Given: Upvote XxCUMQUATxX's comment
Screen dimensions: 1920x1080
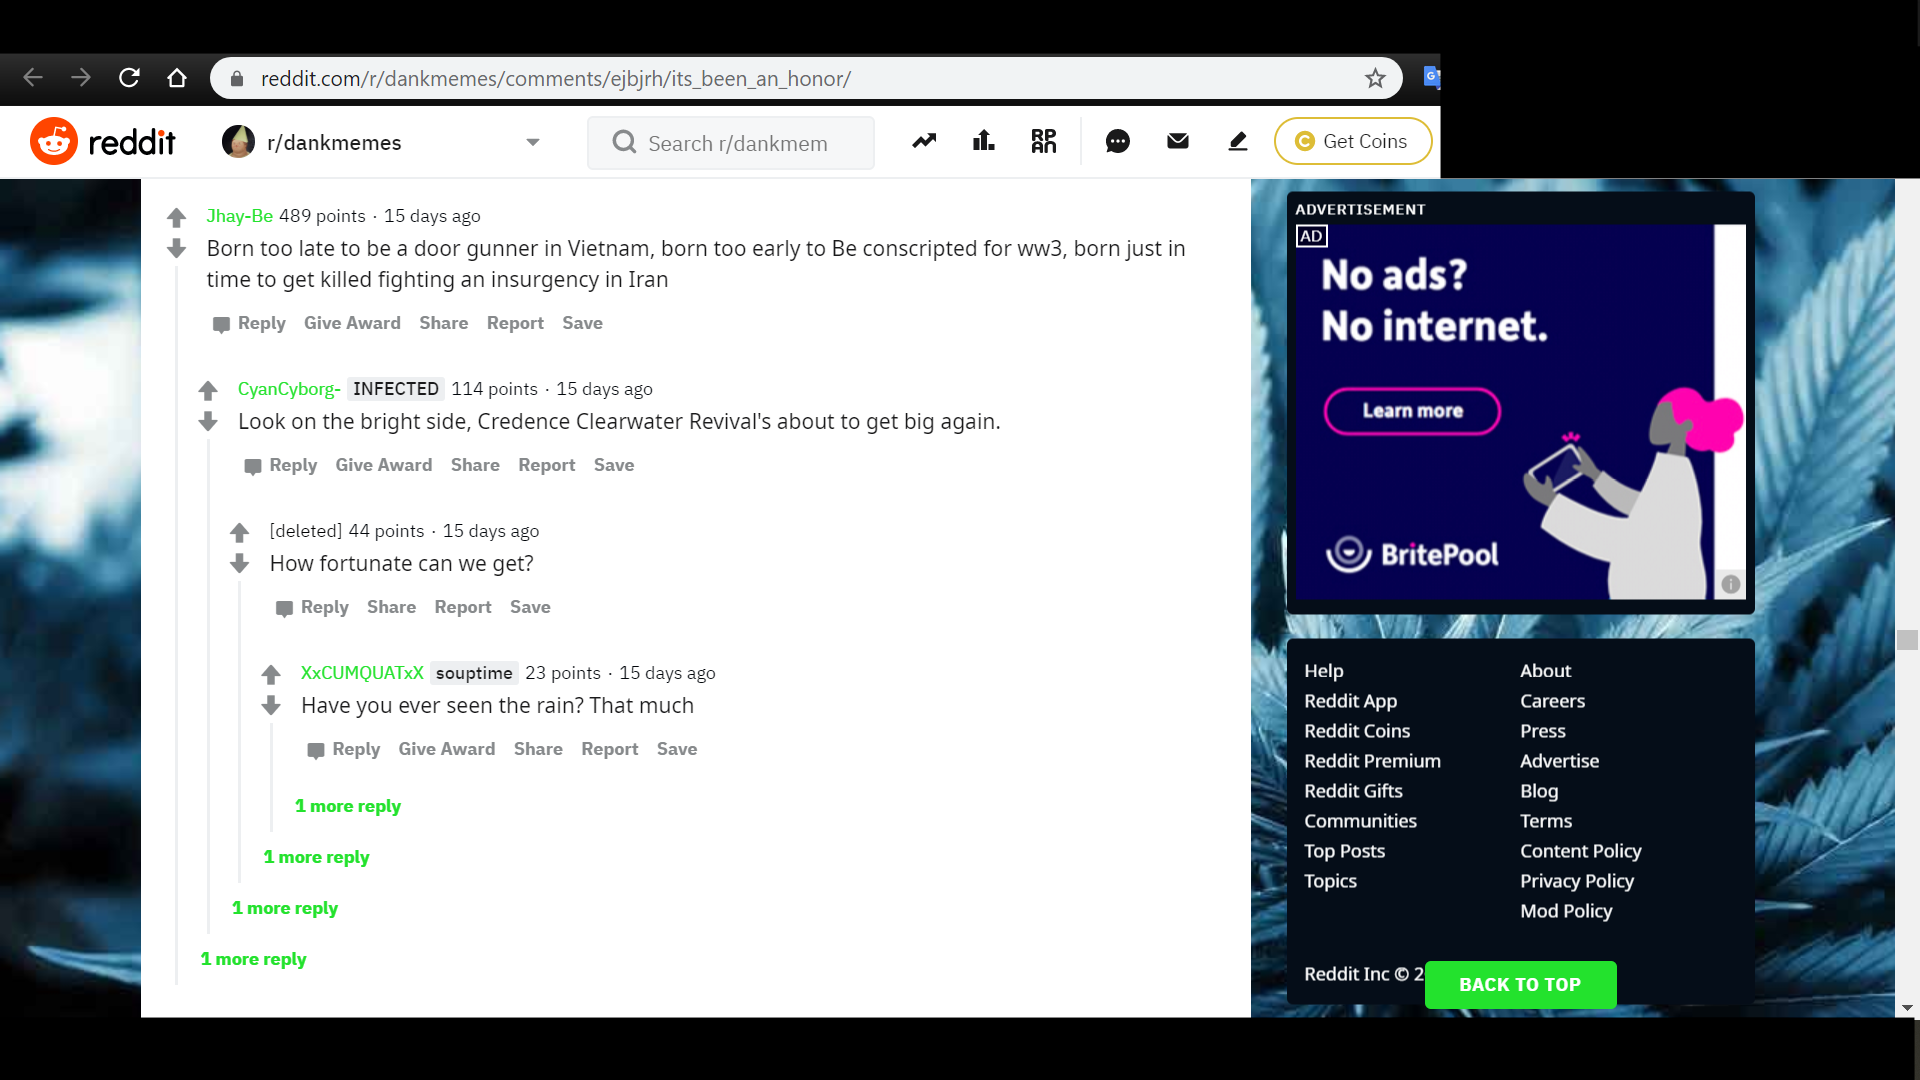Looking at the screenshot, I should (x=271, y=674).
